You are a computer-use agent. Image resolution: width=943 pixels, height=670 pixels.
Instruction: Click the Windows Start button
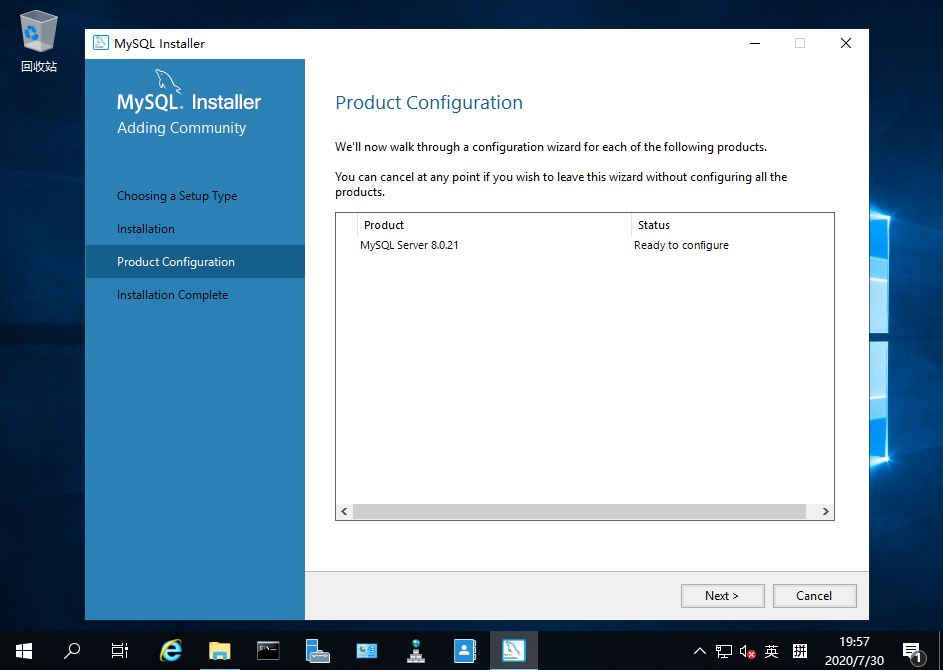pyautogui.click(x=23, y=650)
